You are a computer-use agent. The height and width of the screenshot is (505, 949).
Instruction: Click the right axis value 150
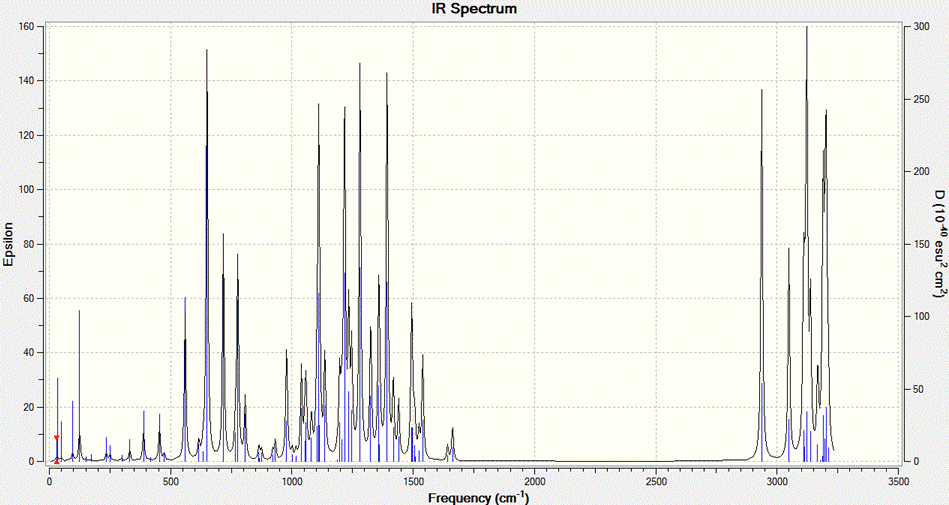coord(922,244)
